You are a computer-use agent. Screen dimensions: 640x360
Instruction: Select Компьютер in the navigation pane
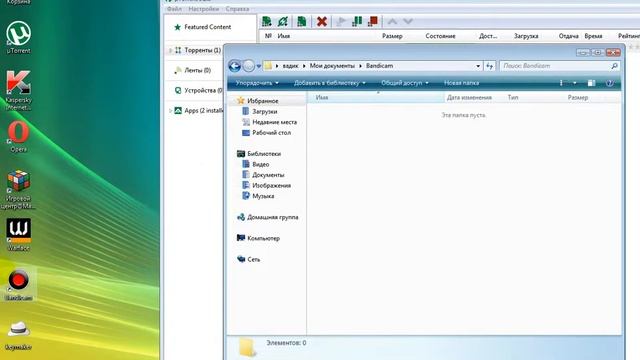point(258,238)
